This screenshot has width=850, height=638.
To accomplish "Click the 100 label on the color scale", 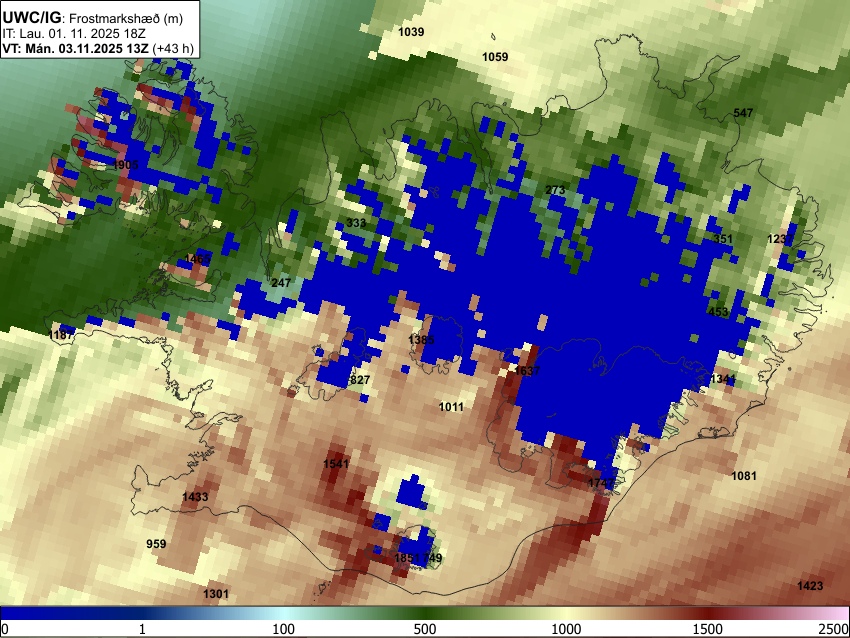I will click(x=284, y=629).
